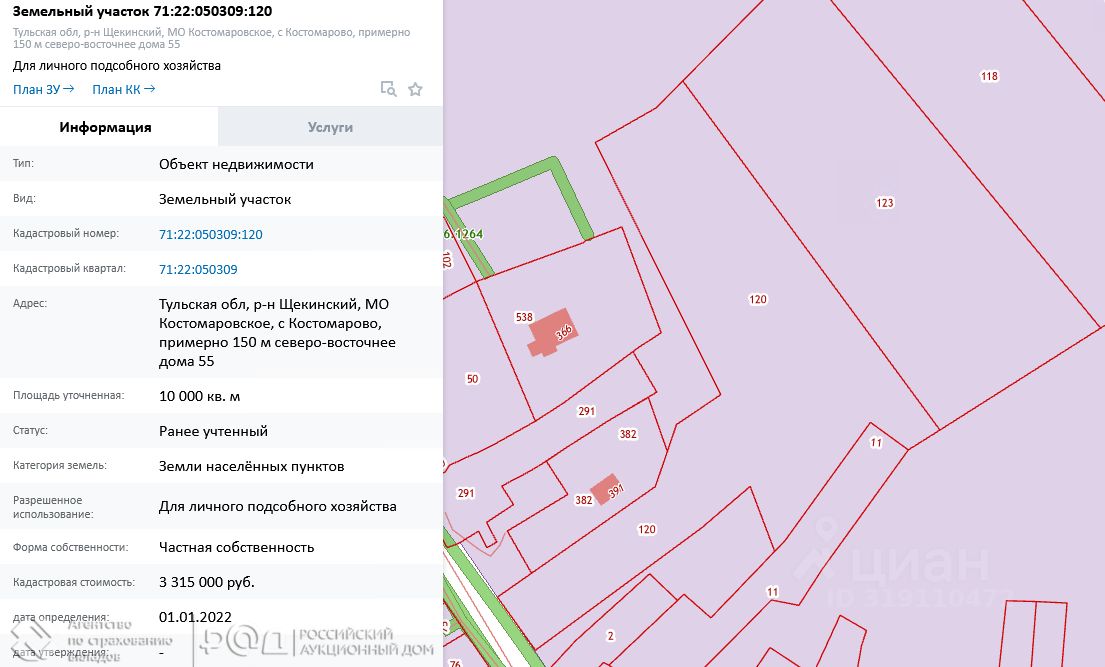Screen dimensions: 1105x667
Task: Click narrow parcel 11 label at top
Action: (x=876, y=443)
